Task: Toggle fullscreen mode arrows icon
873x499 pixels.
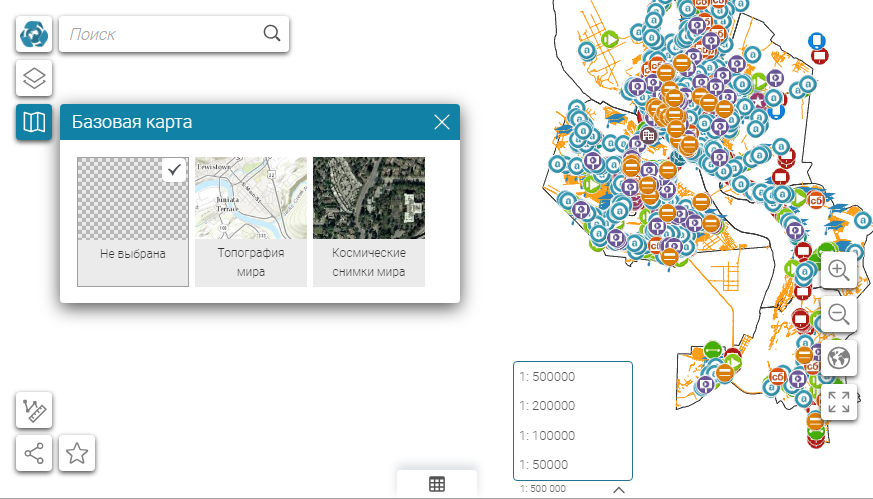Action: 838,402
